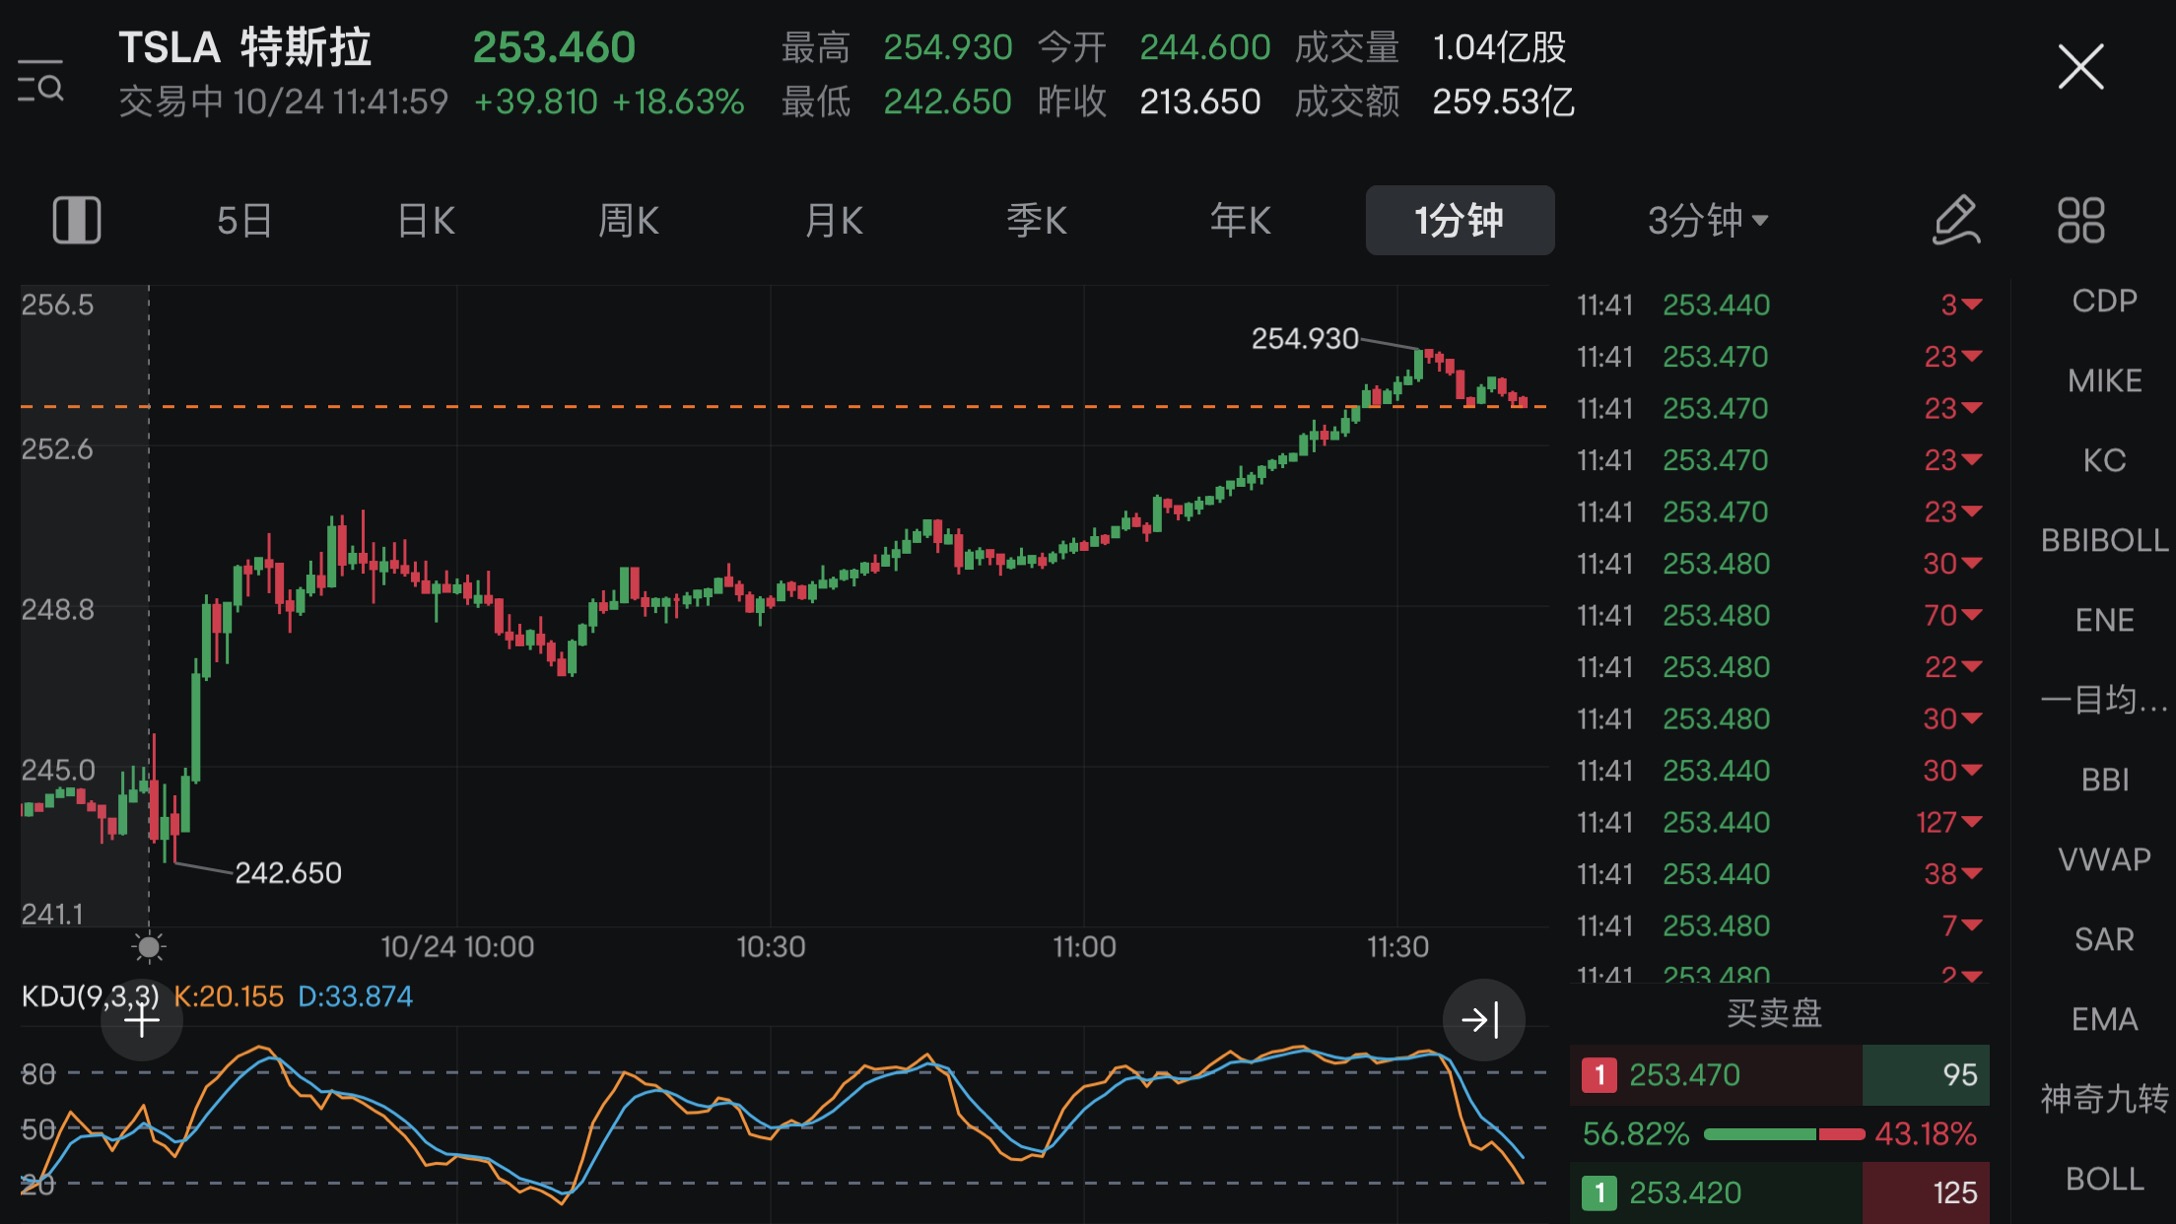Select the KC indicator

click(x=2104, y=460)
